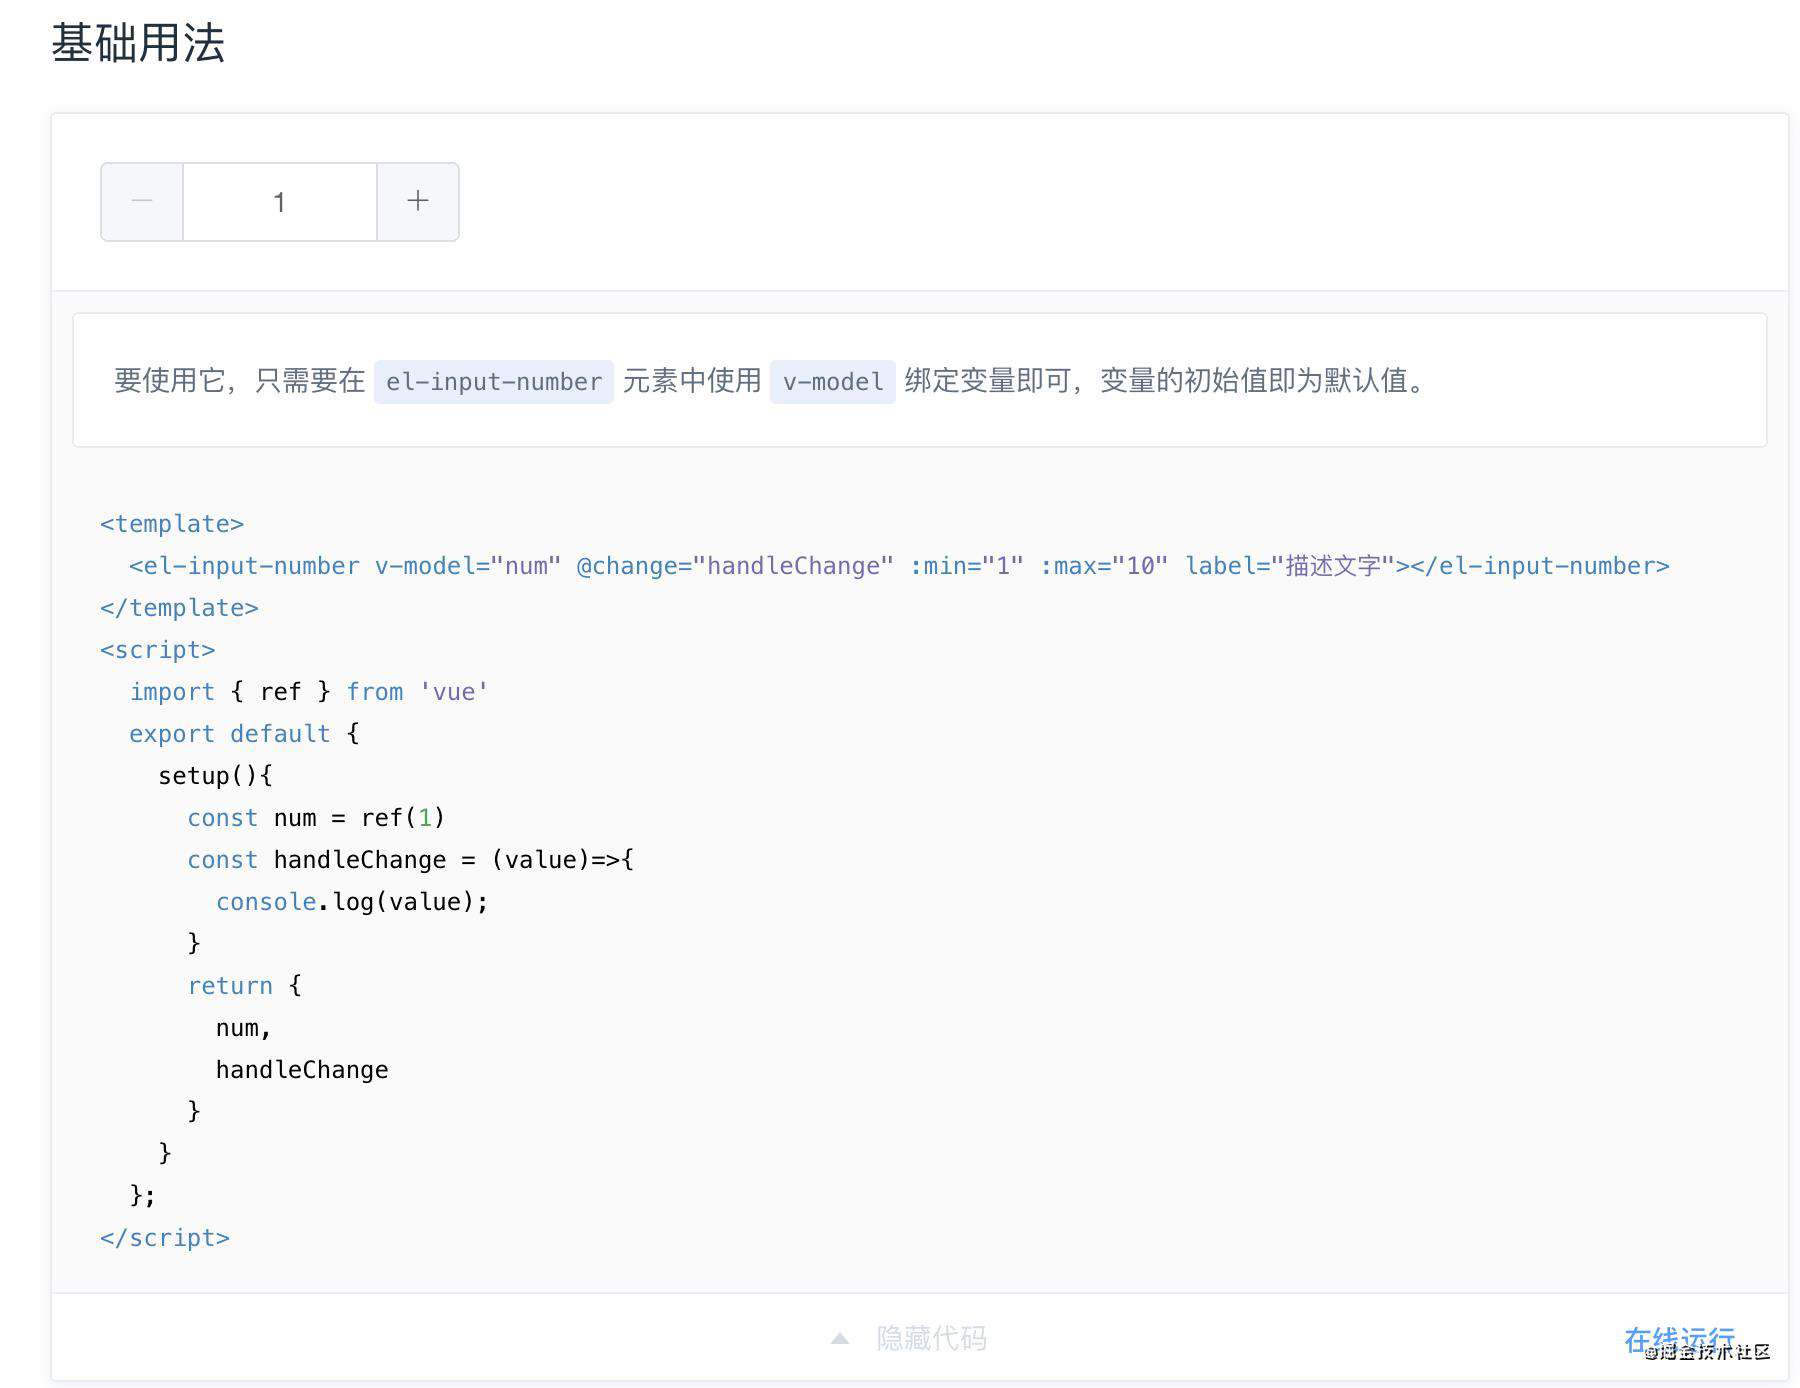
Task: Click the return { line
Action: [244, 986]
